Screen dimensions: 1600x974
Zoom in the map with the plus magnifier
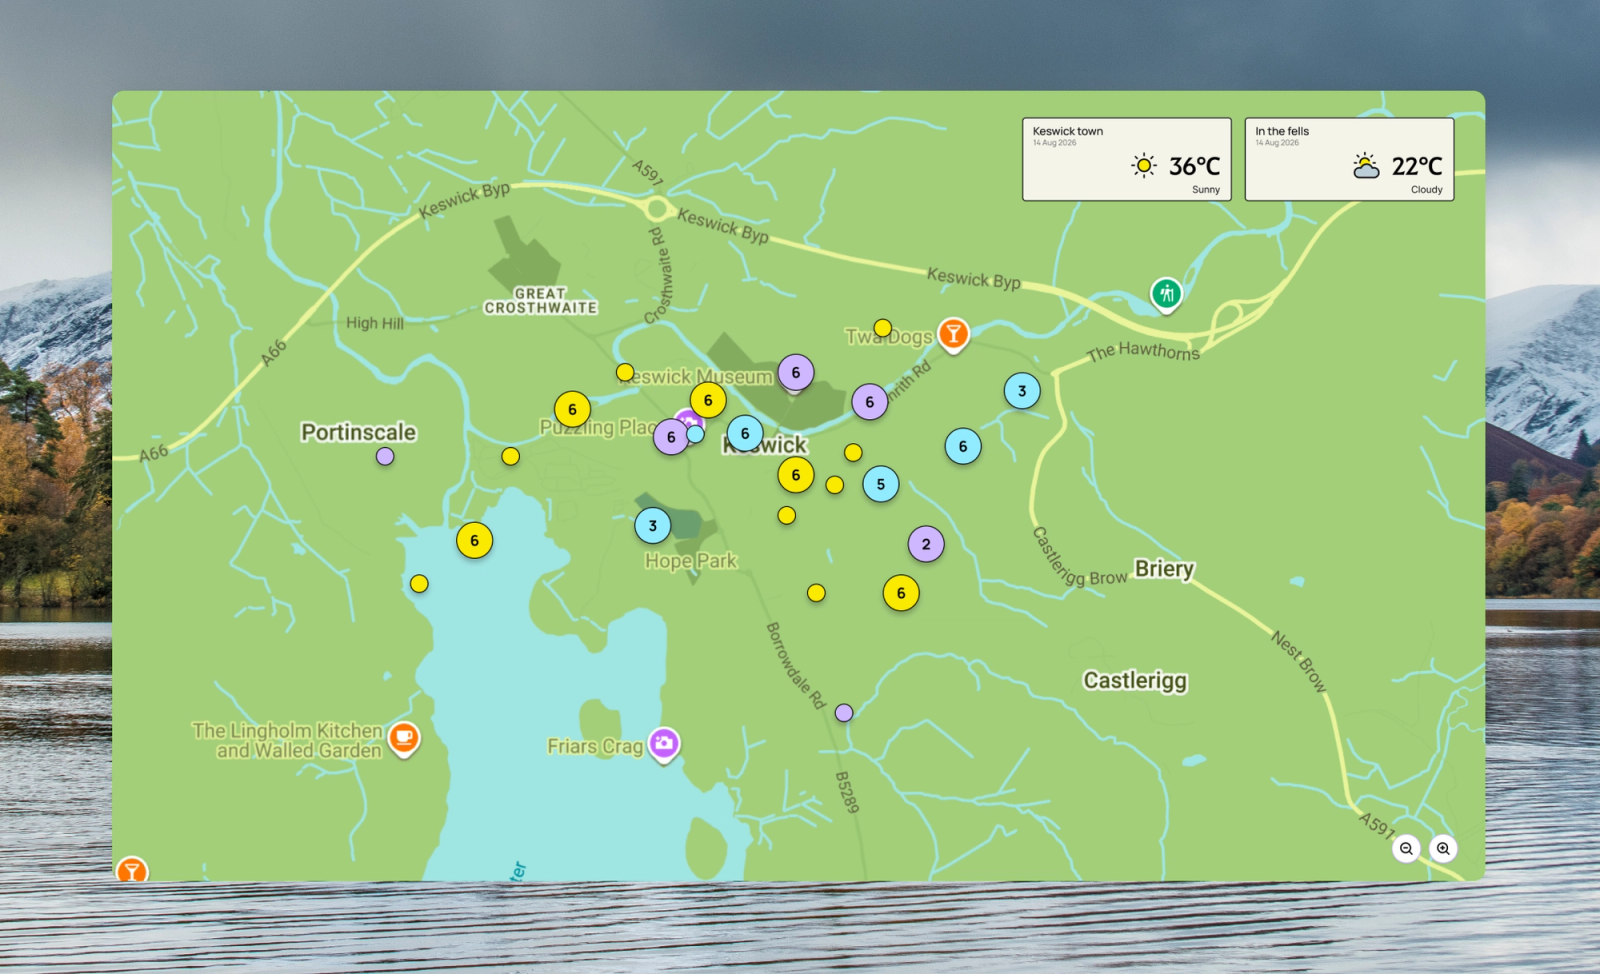[x=1443, y=848]
